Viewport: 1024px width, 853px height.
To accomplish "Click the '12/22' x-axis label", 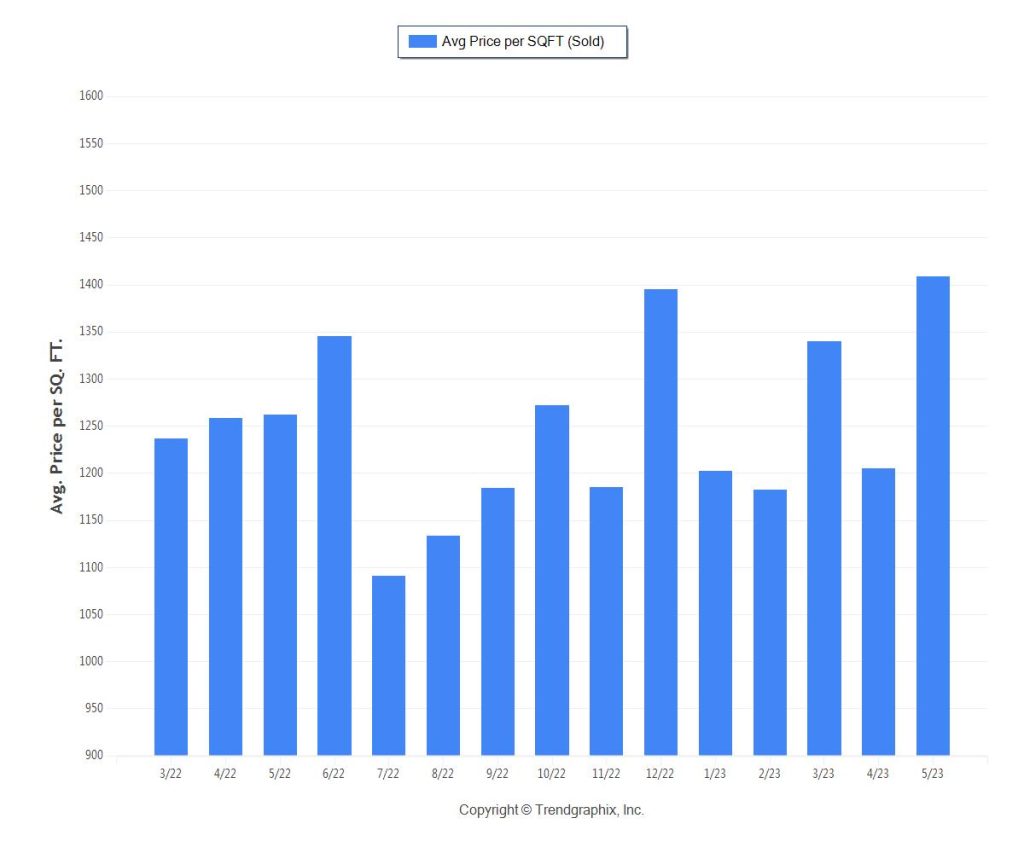I will point(660,773).
